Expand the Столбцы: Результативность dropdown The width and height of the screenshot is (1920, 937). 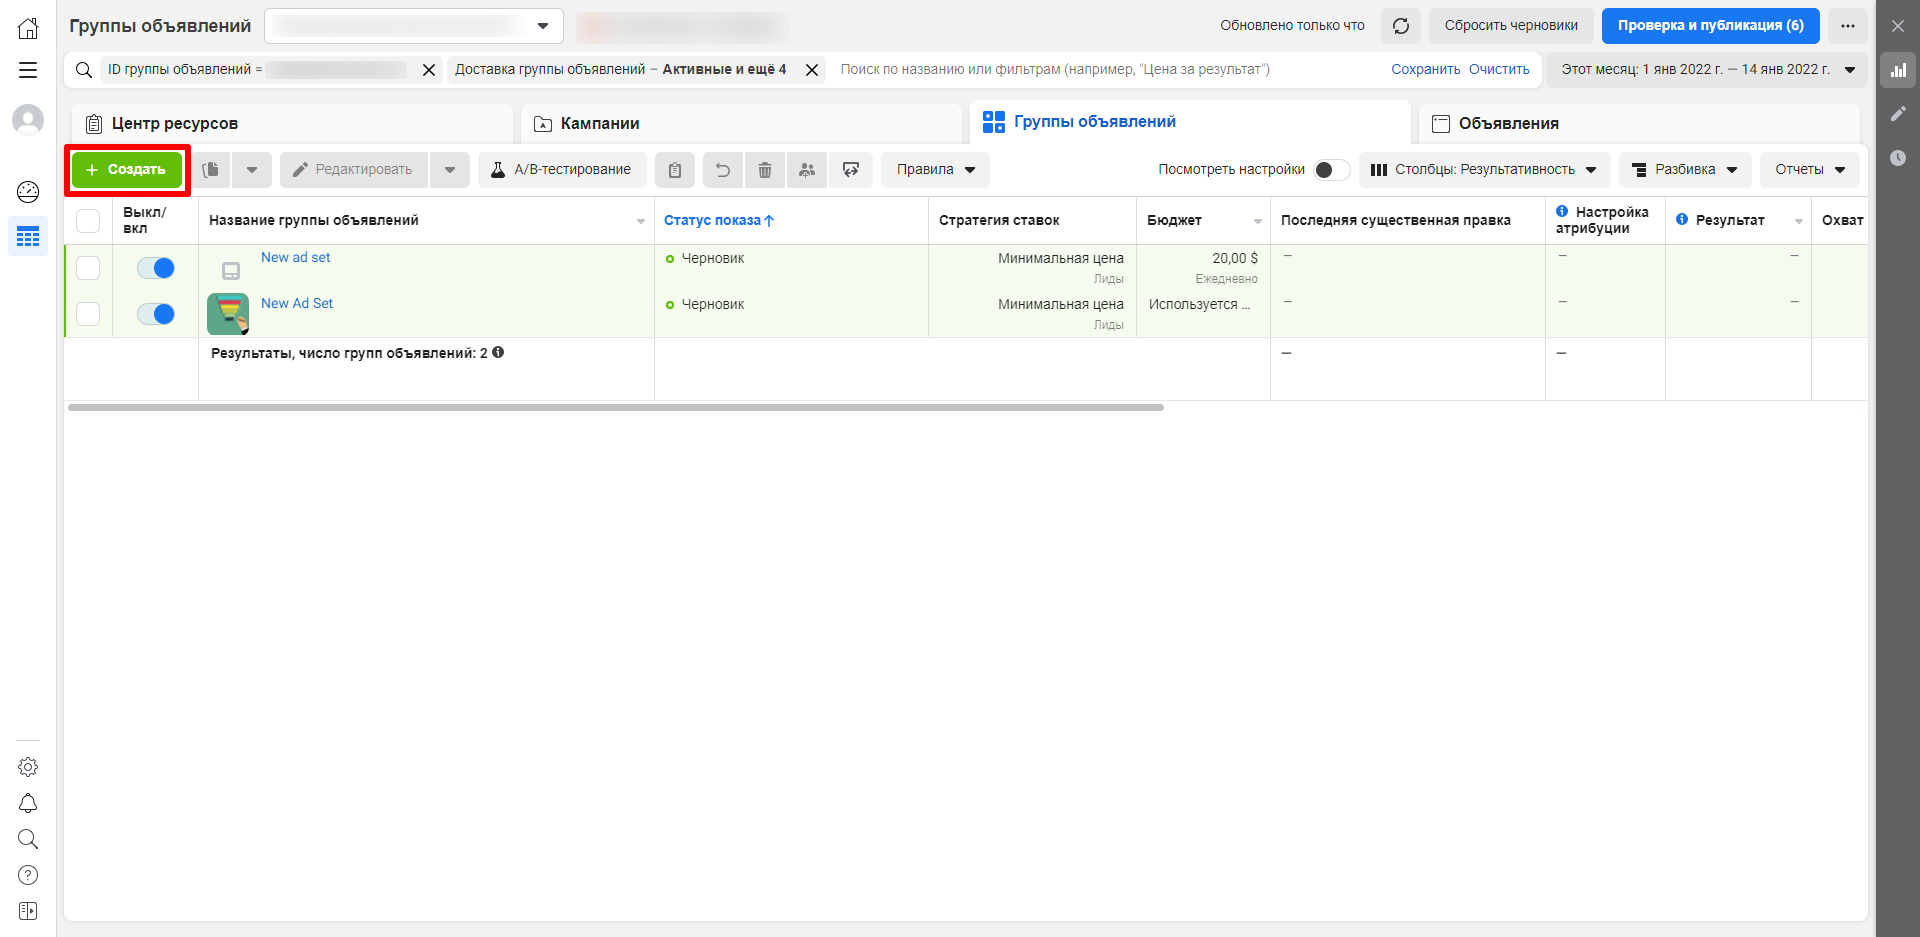[x=1484, y=170]
